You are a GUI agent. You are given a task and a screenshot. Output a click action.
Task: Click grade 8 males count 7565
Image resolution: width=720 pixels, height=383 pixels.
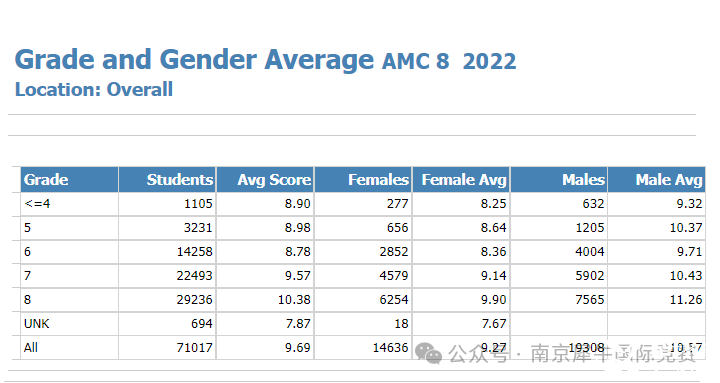click(x=590, y=300)
